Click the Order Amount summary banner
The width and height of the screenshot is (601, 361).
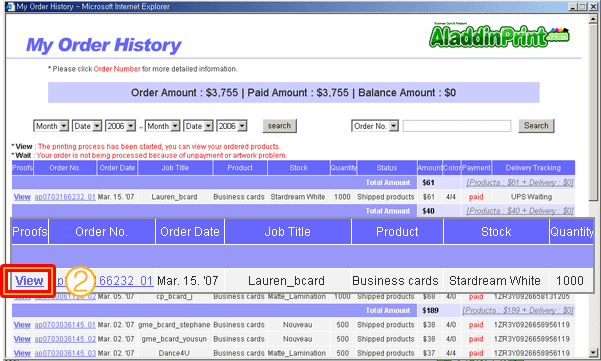click(x=294, y=92)
